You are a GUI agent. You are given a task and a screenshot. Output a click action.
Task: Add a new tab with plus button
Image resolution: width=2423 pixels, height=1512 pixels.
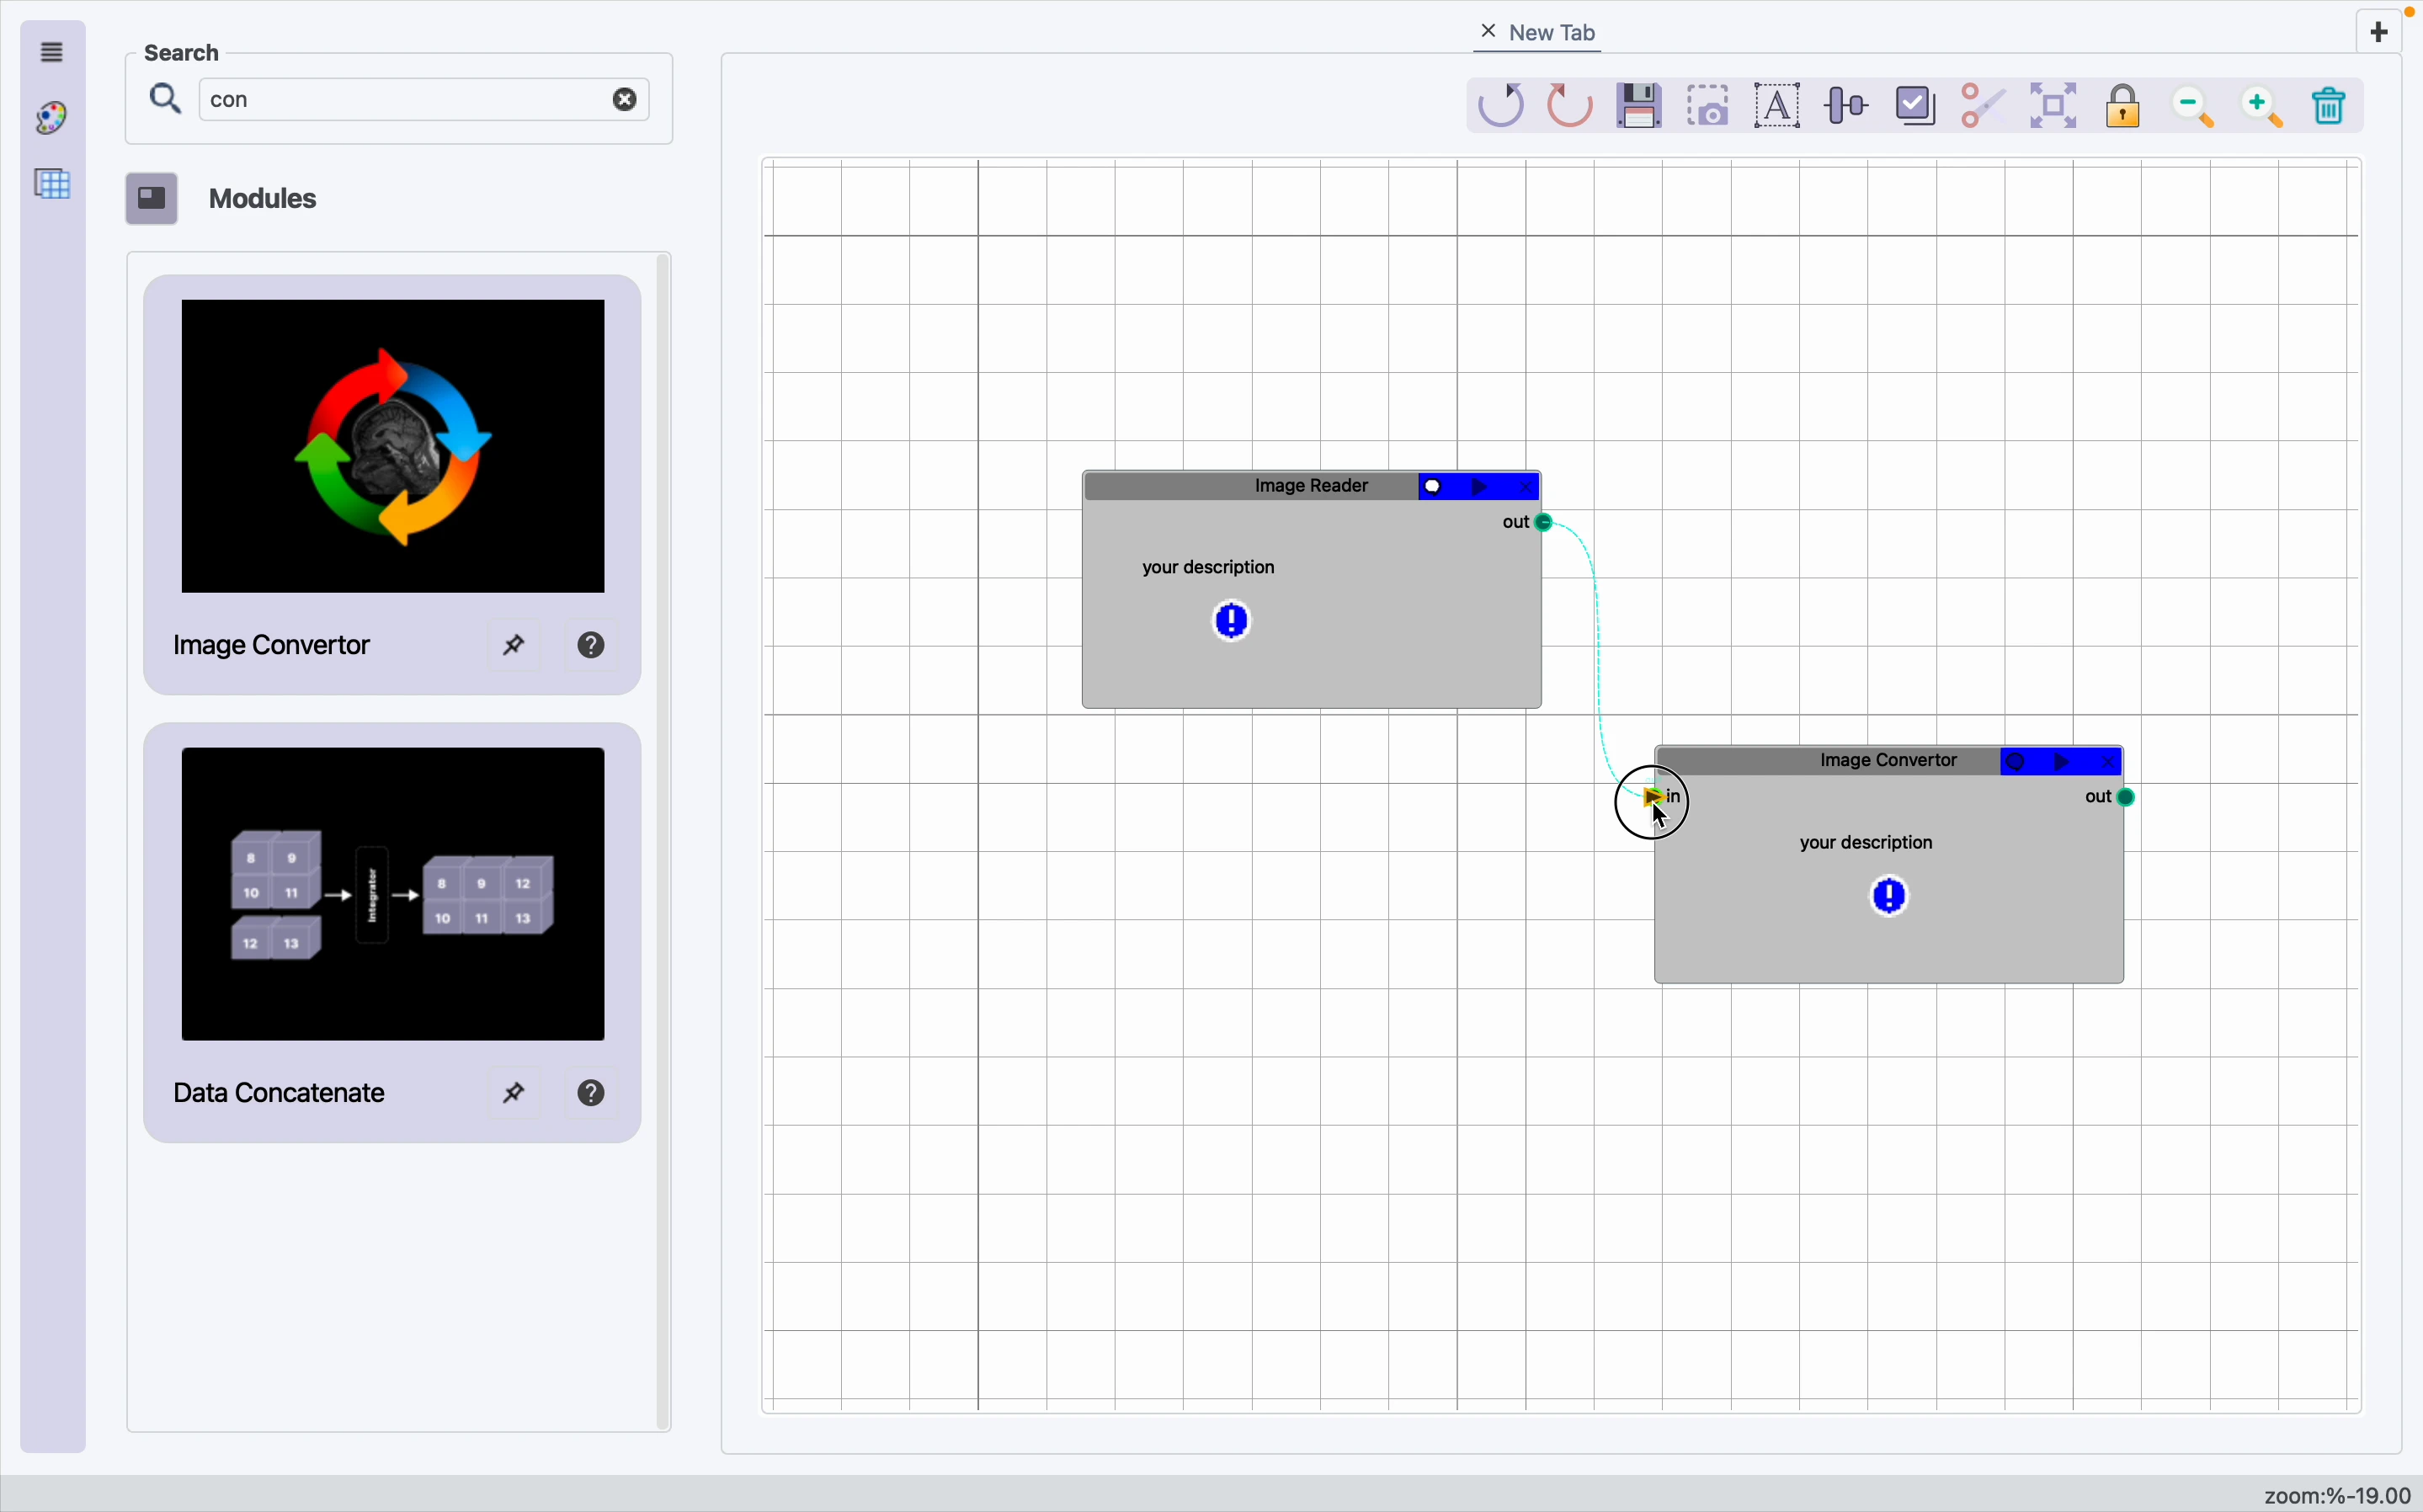(2381, 32)
